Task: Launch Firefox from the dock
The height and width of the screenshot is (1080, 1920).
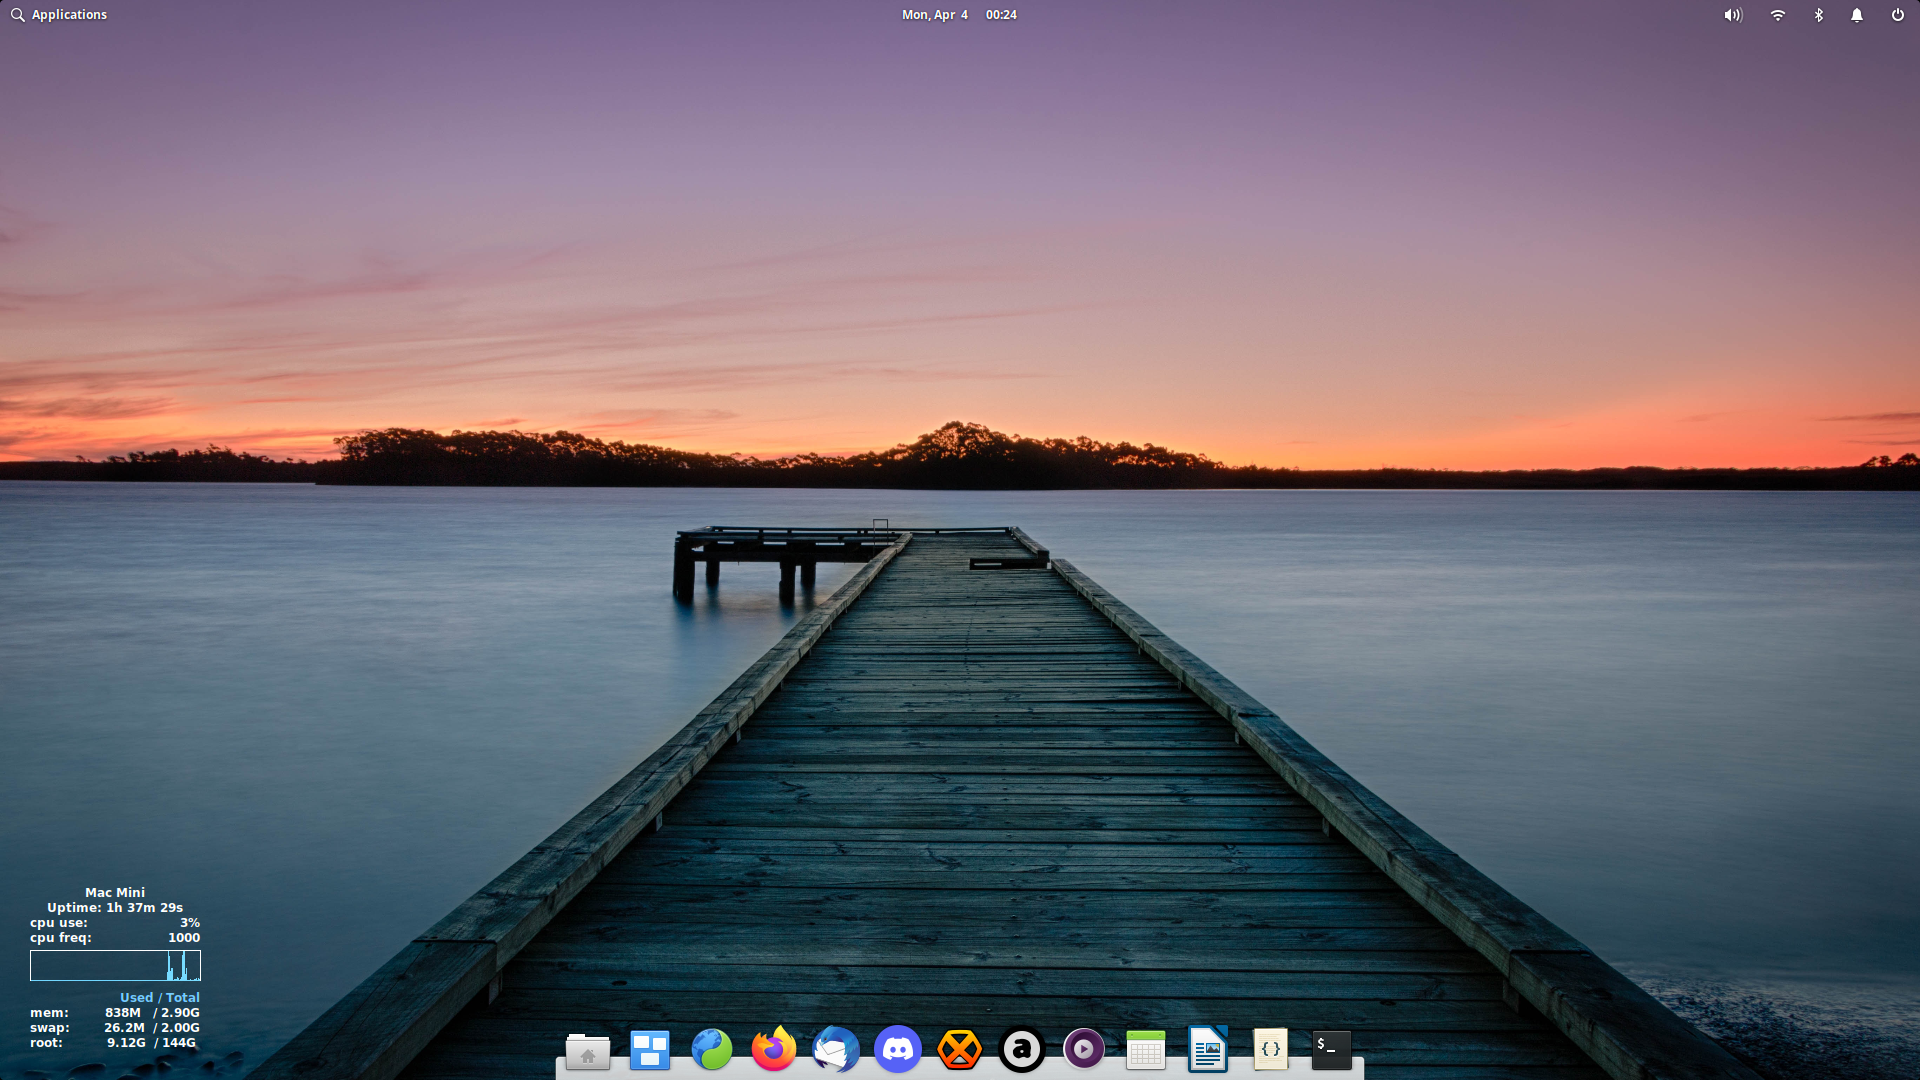Action: click(774, 1050)
